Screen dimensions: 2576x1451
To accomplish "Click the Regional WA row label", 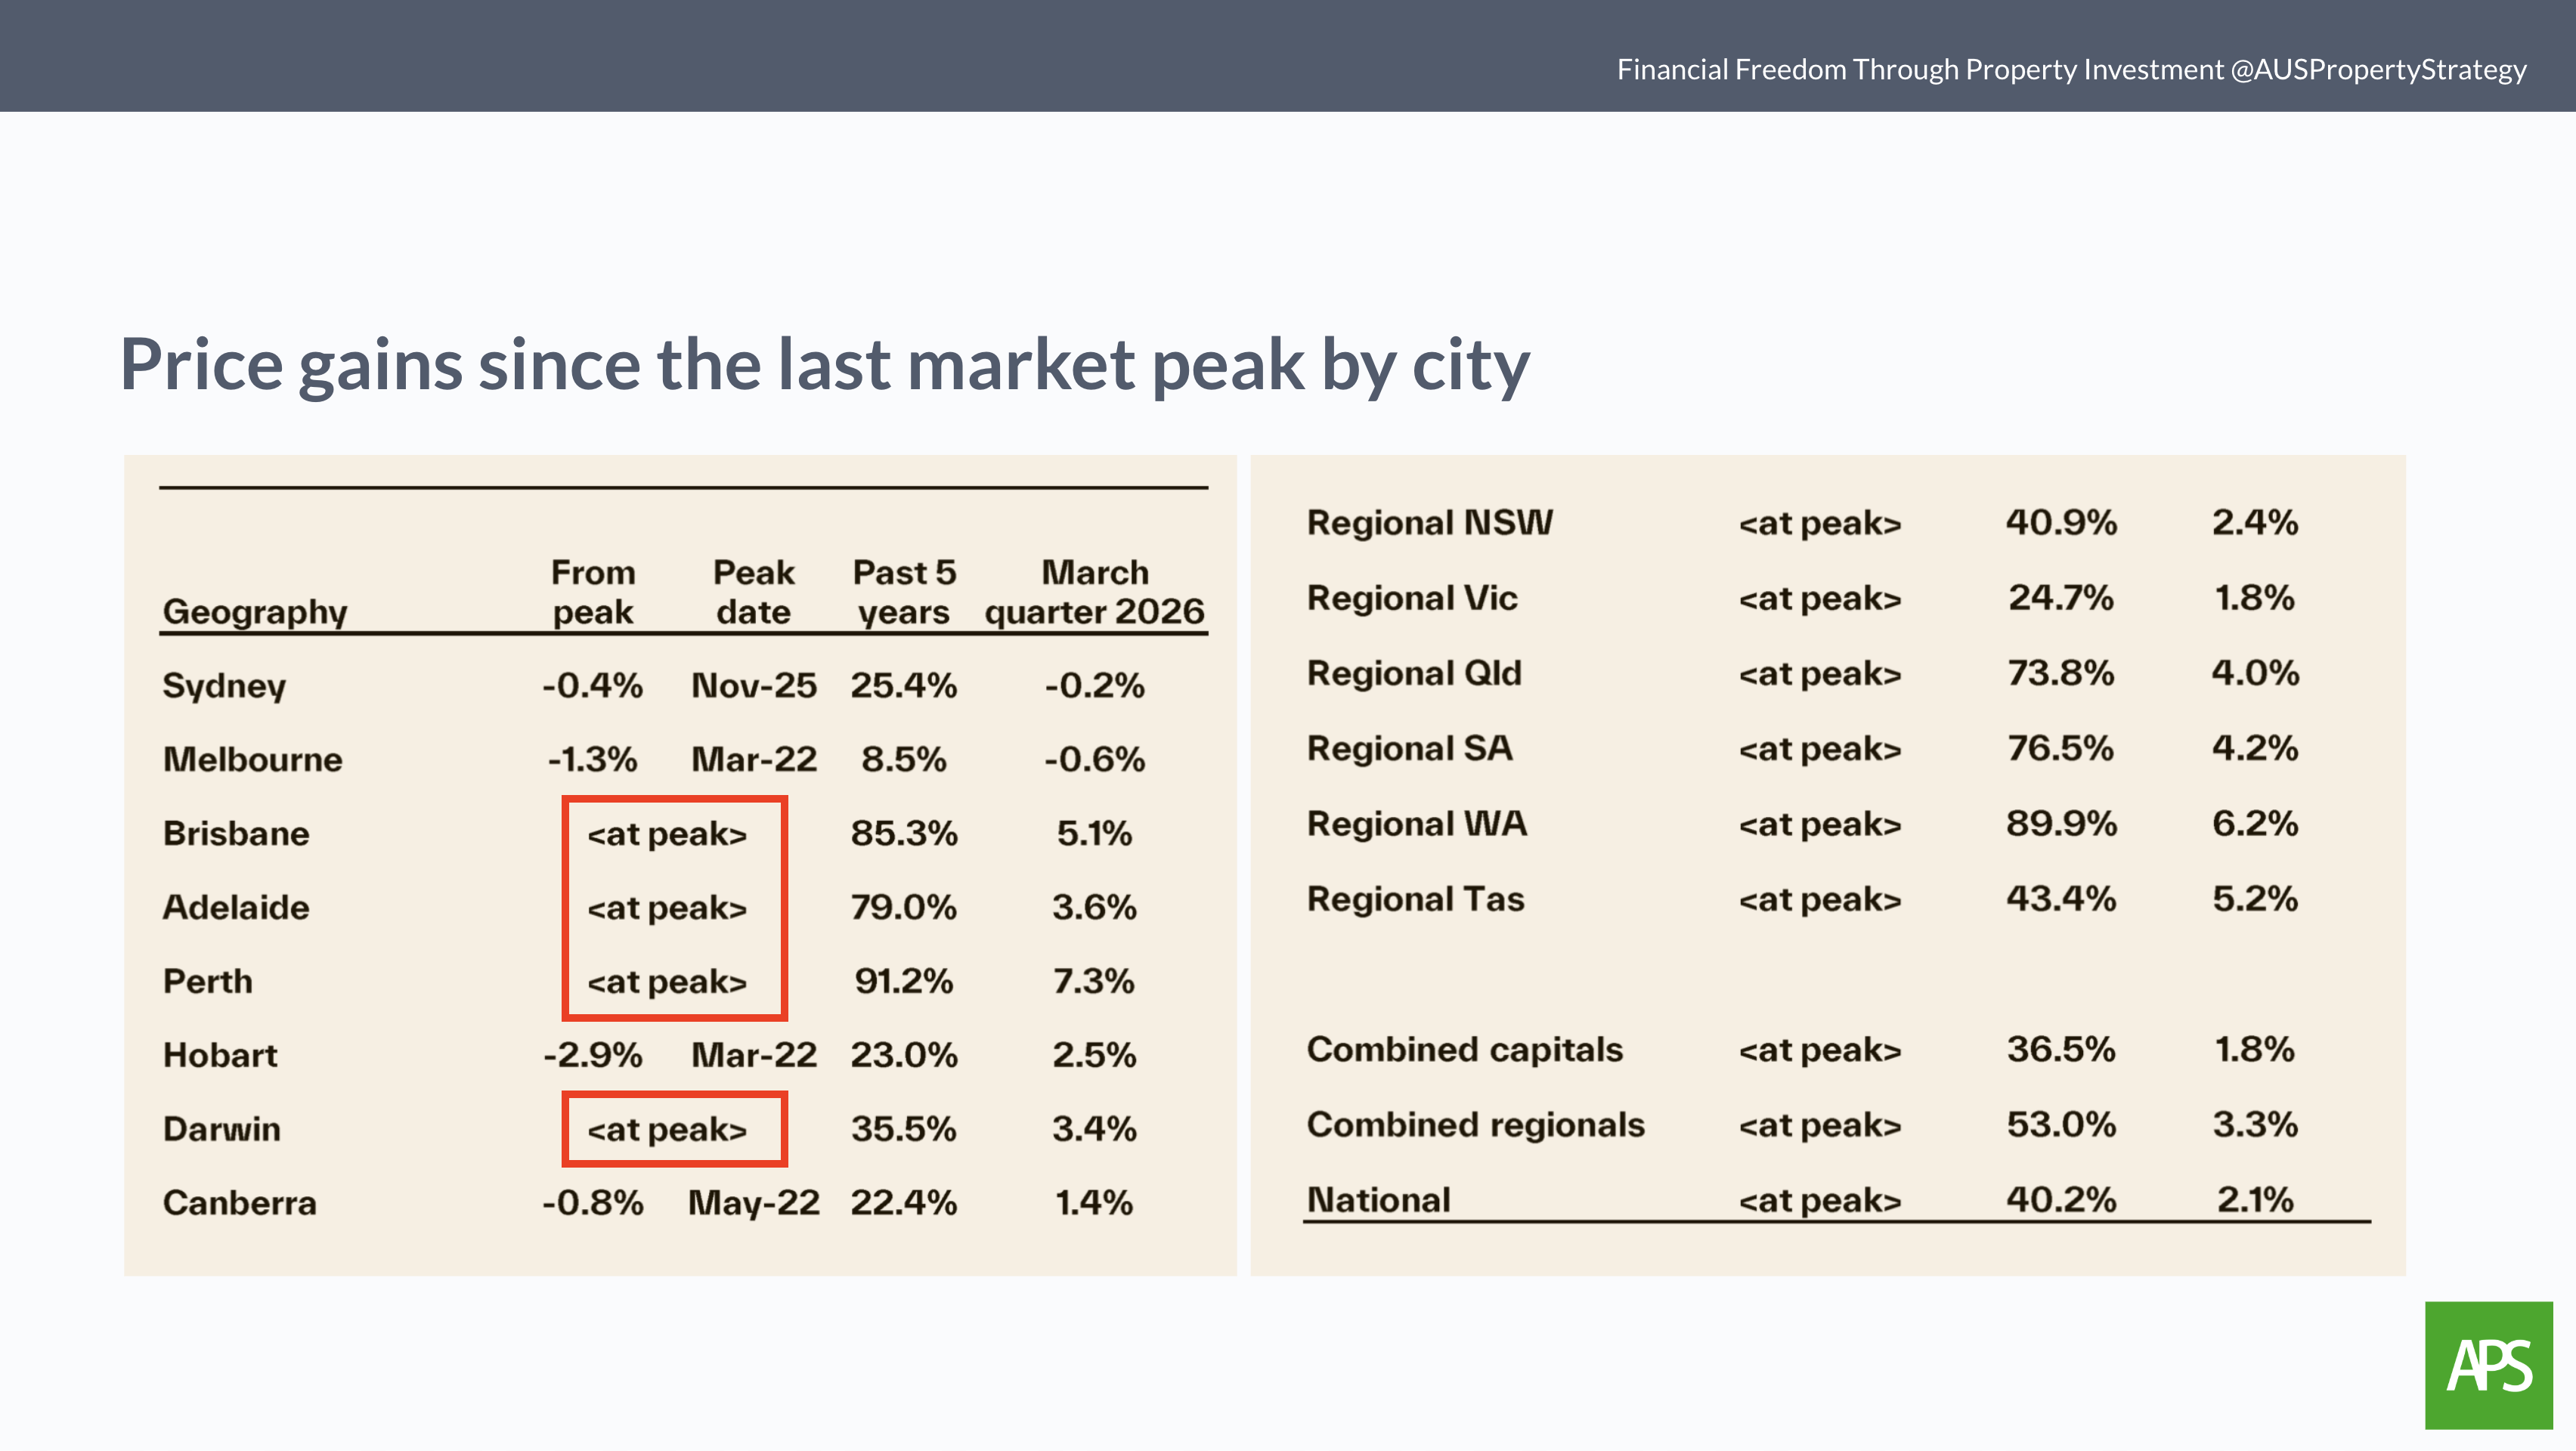I will (1416, 824).
